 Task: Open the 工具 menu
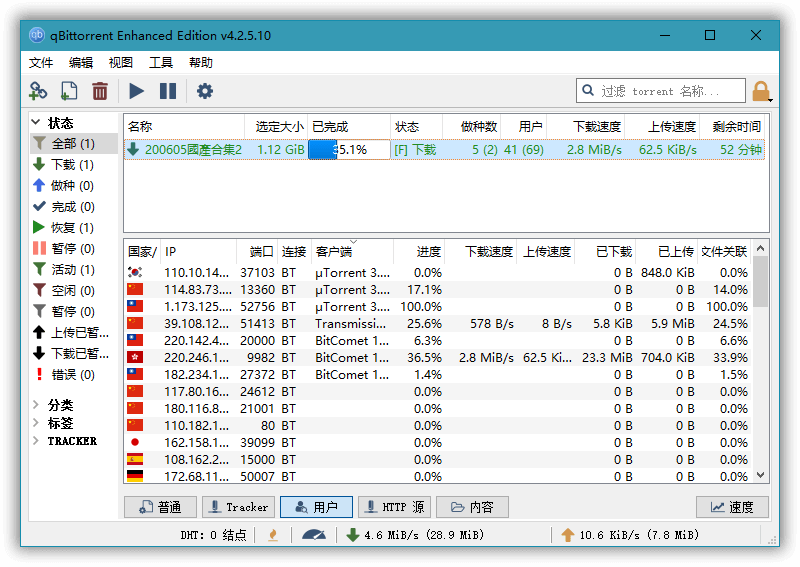tap(161, 62)
